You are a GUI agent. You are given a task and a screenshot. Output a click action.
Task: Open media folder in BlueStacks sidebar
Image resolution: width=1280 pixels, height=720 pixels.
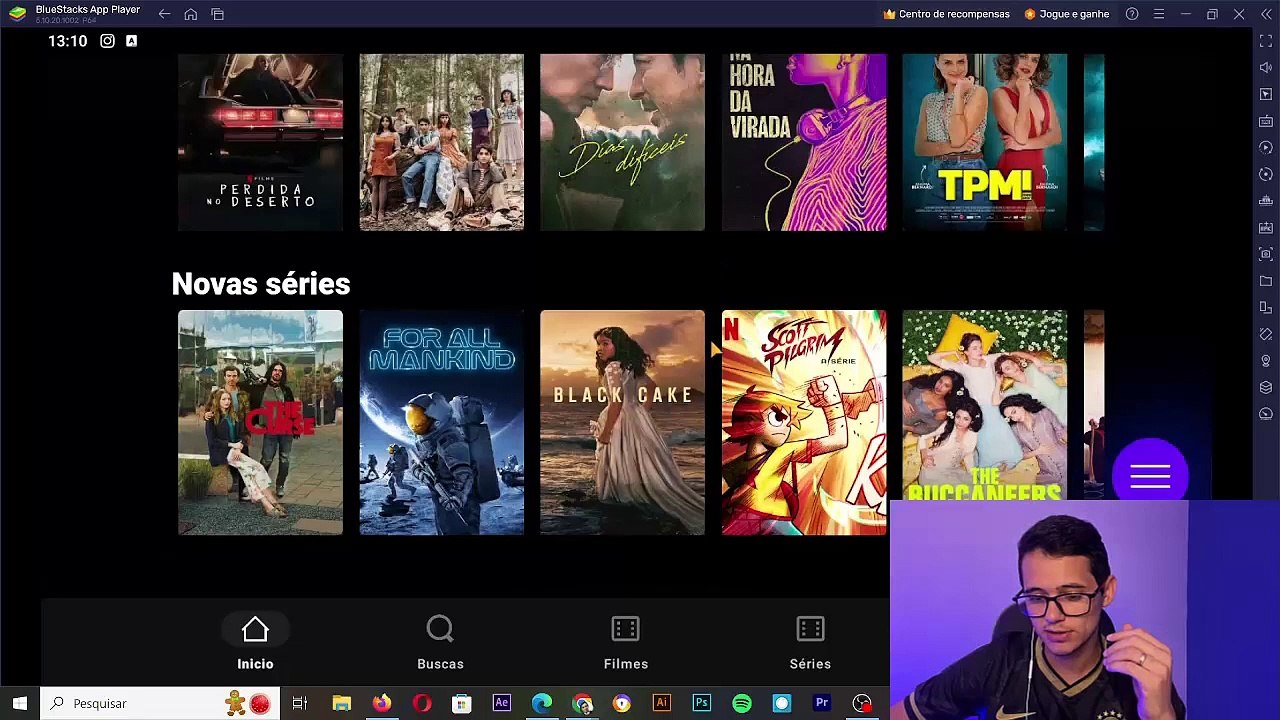tap(1266, 281)
